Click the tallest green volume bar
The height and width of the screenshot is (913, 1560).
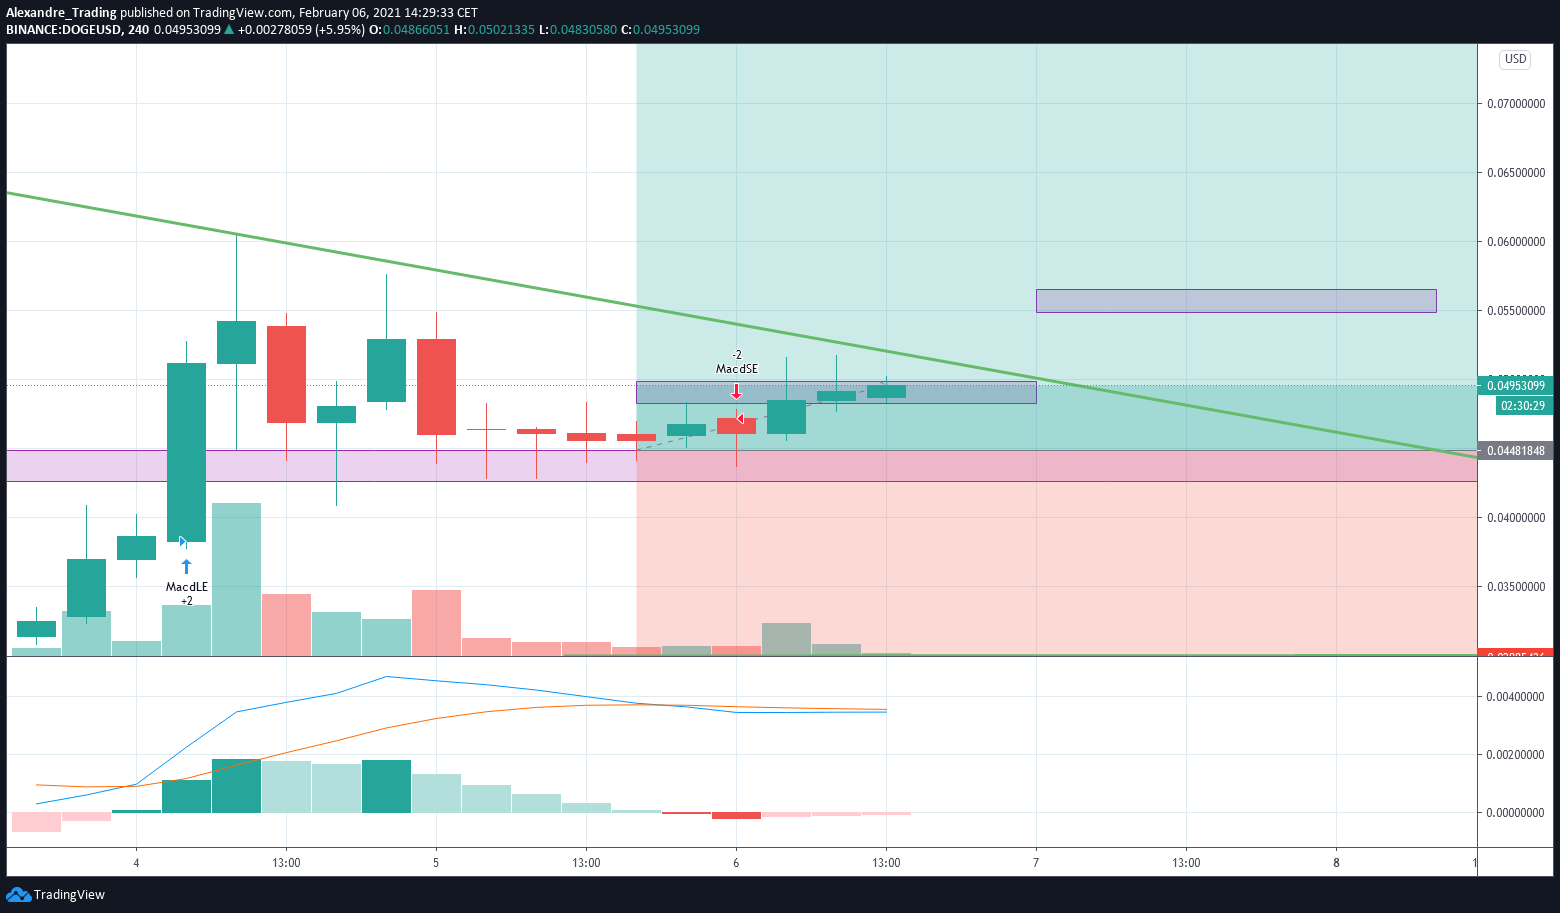[236, 579]
